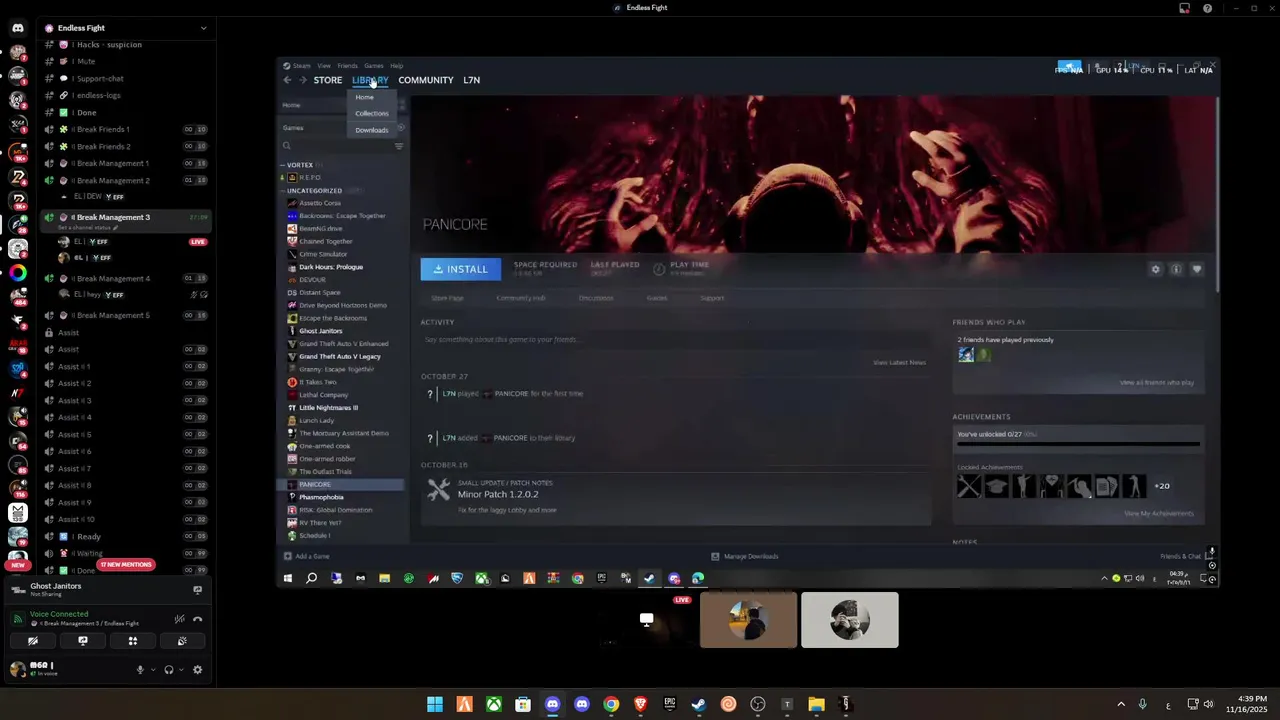Image resolution: width=1280 pixels, height=720 pixels.
Task: Open Steam View menu
Action: click(x=324, y=66)
